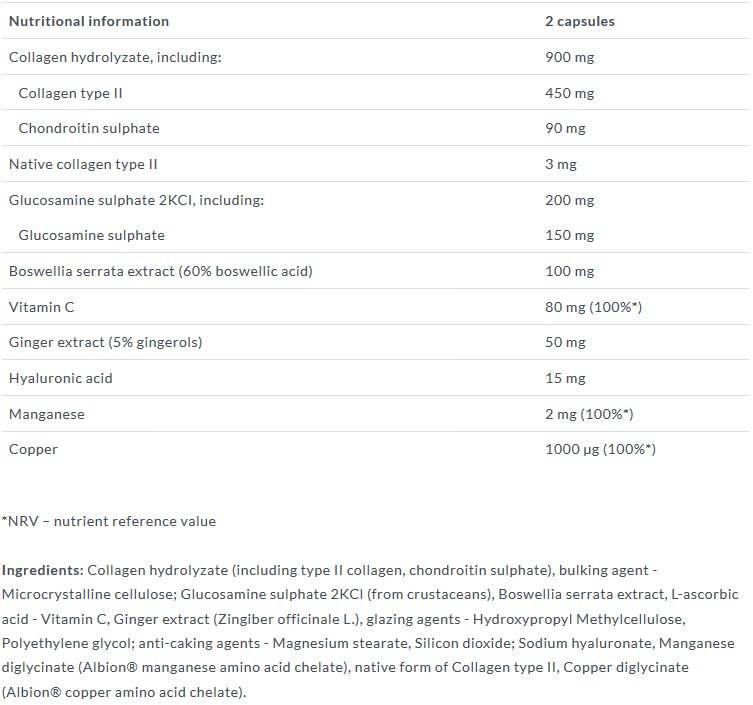Click the Boswellia serrata extract row label
This screenshot has width=753, height=705.
pyautogui.click(x=168, y=271)
